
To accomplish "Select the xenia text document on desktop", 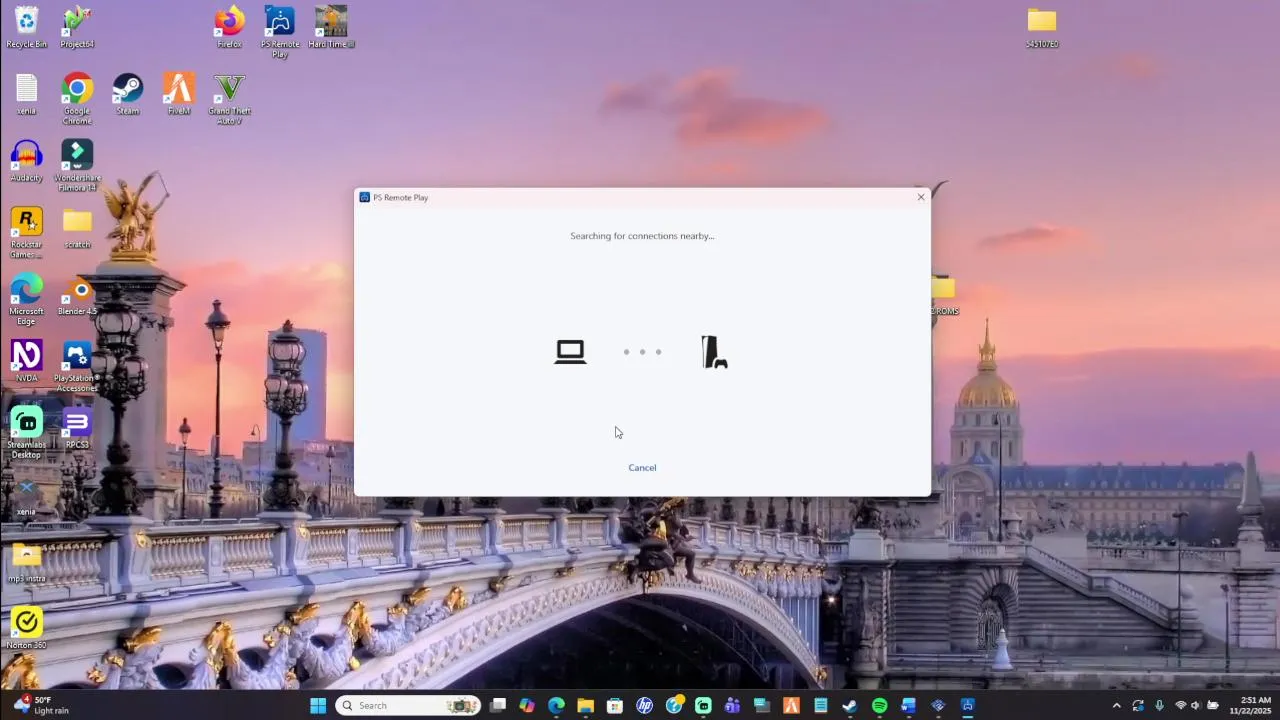I will click(27, 95).
